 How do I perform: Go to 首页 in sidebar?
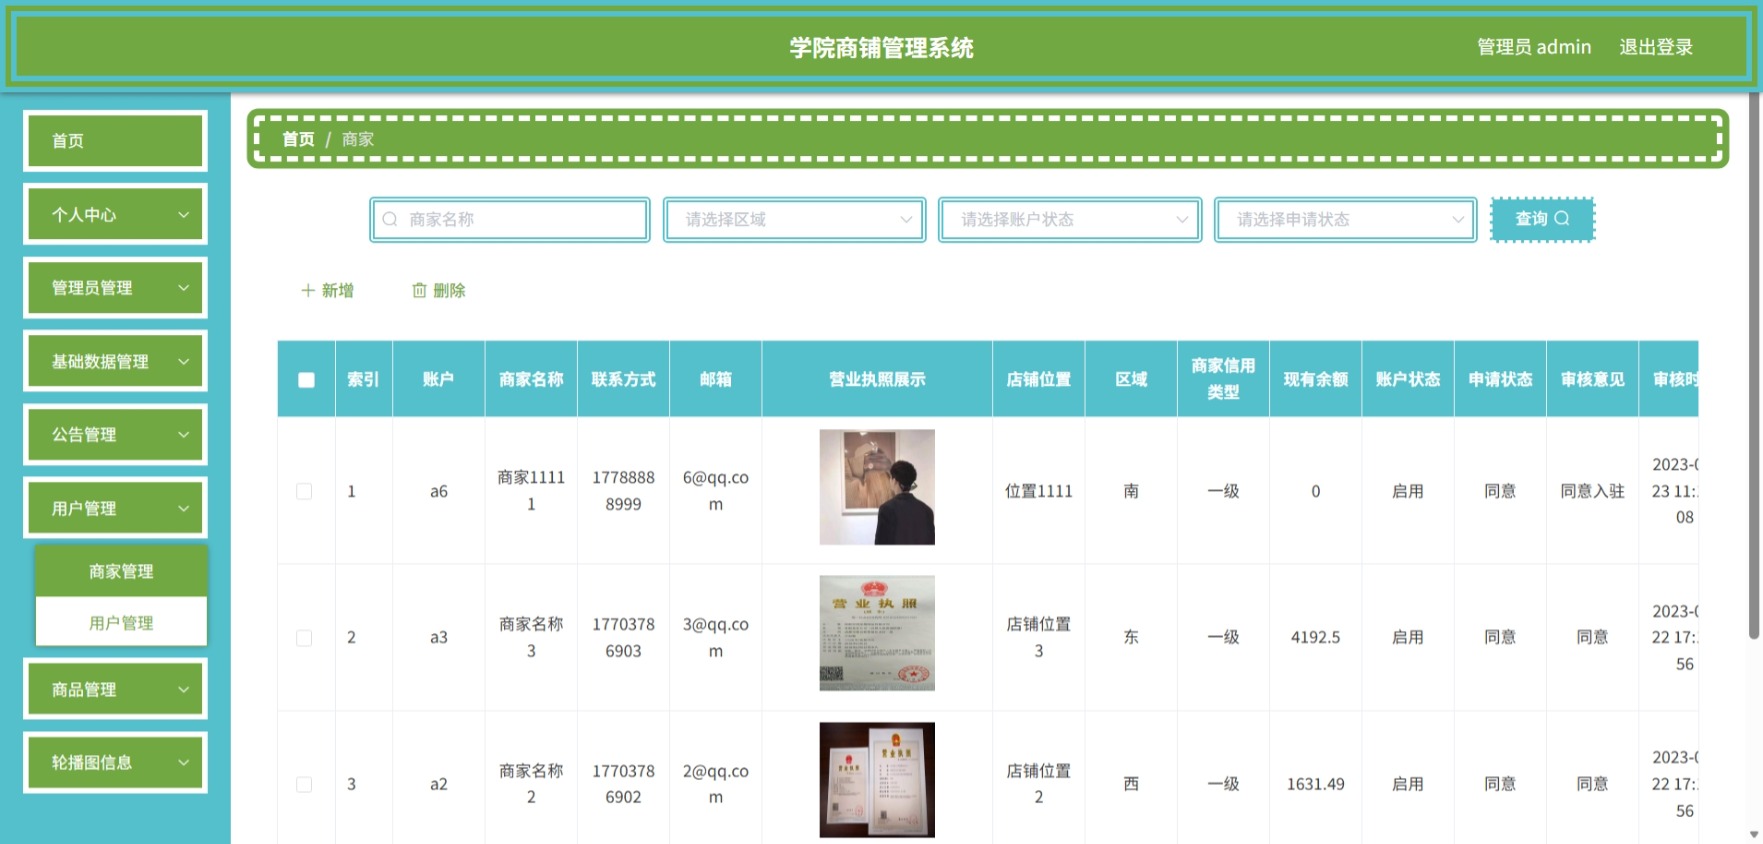pos(116,141)
